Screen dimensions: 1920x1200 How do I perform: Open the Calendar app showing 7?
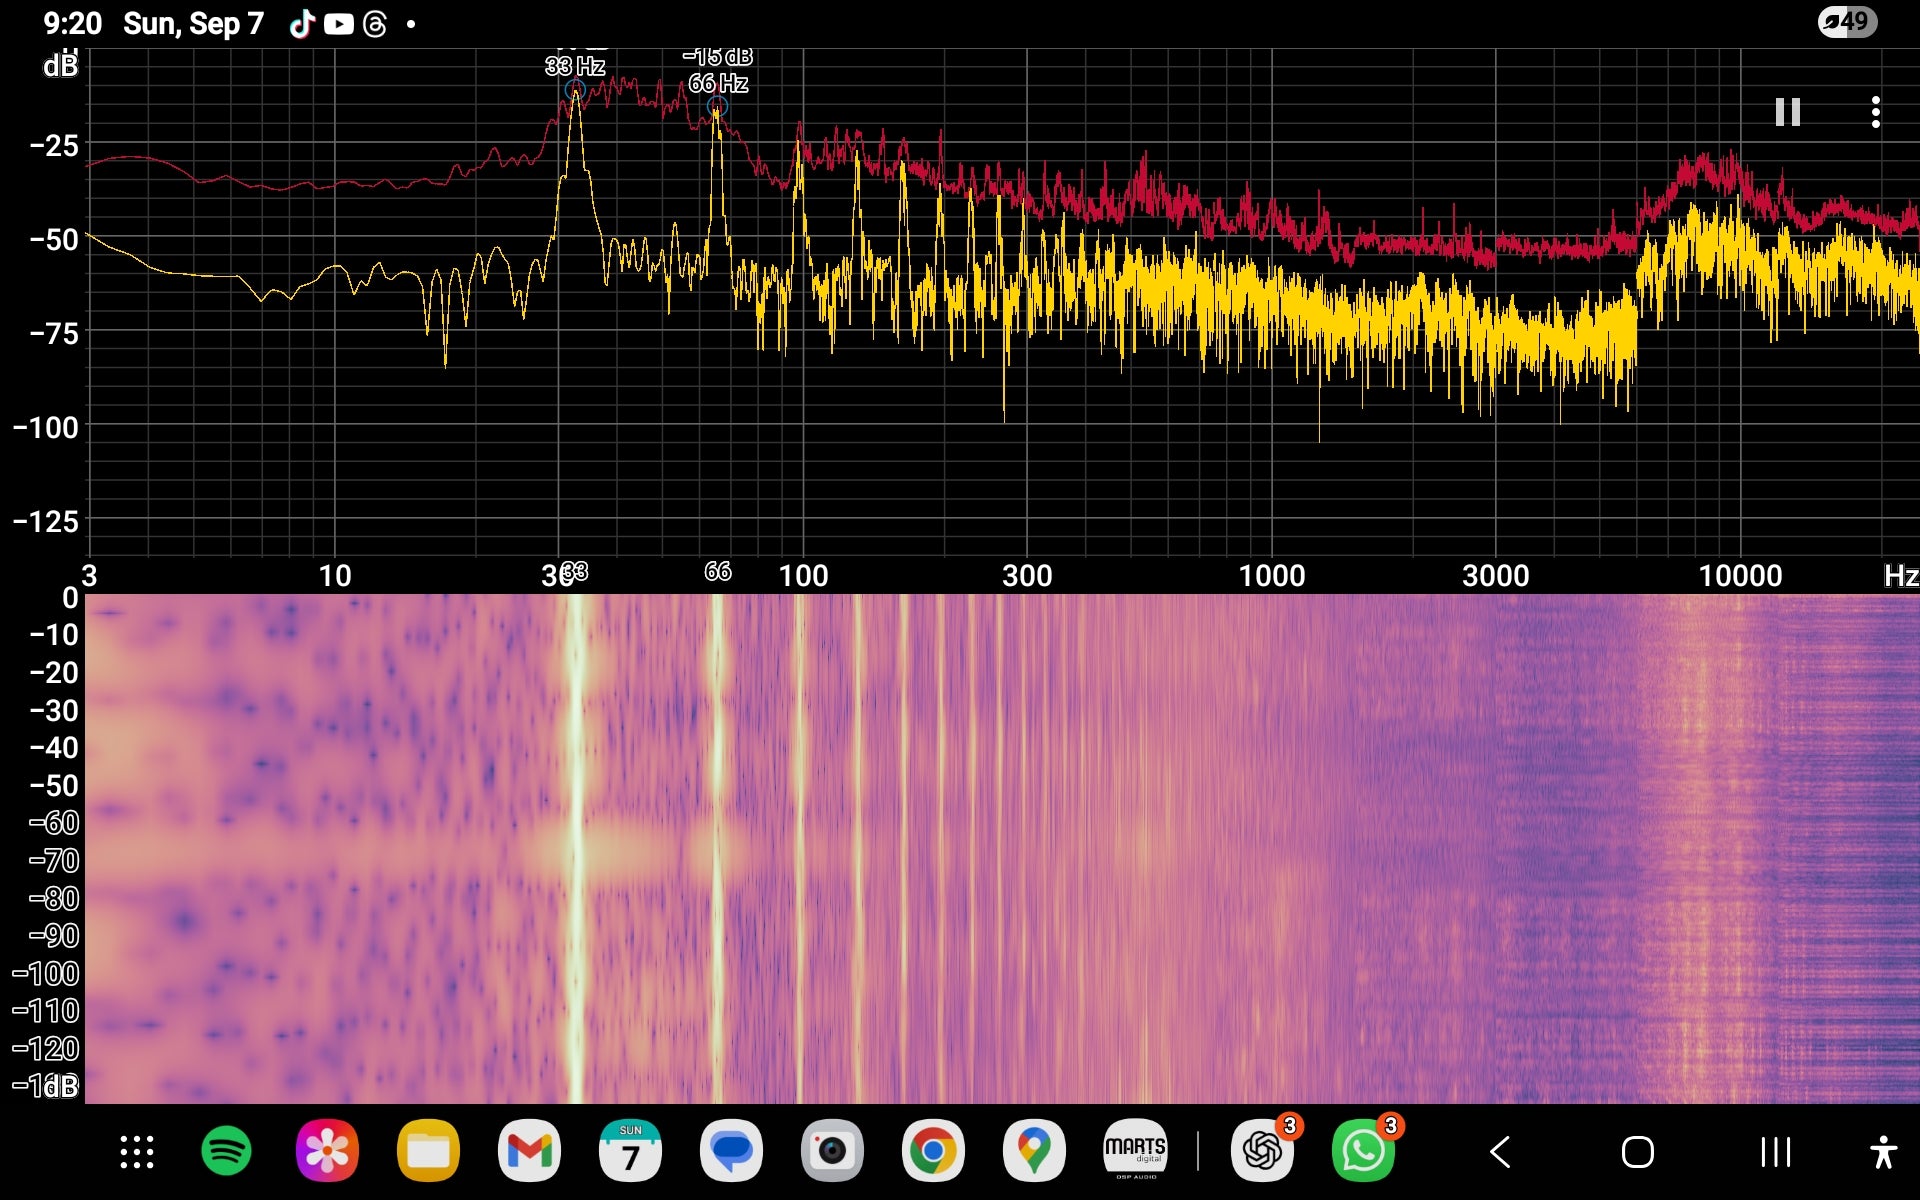tap(630, 1151)
